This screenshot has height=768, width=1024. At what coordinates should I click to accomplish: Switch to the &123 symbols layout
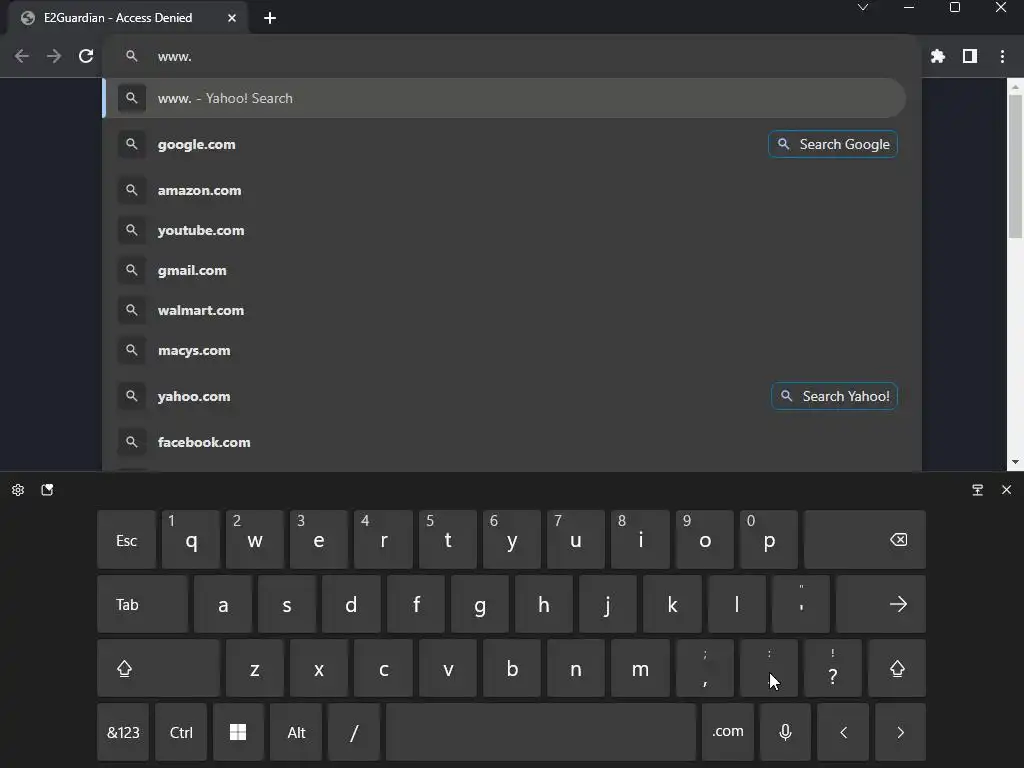click(x=123, y=732)
